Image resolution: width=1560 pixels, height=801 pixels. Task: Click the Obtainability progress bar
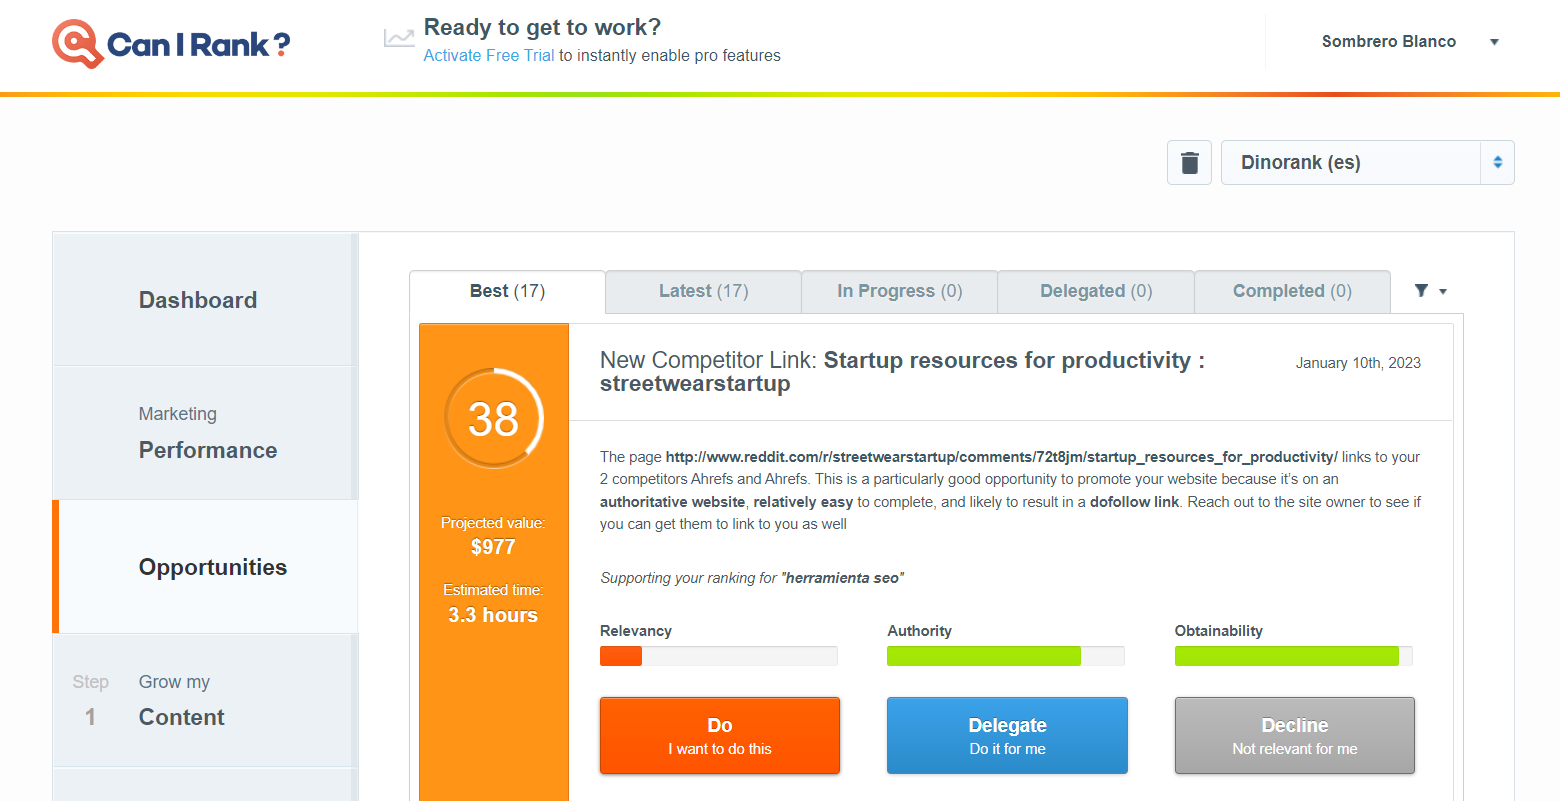pos(1293,656)
